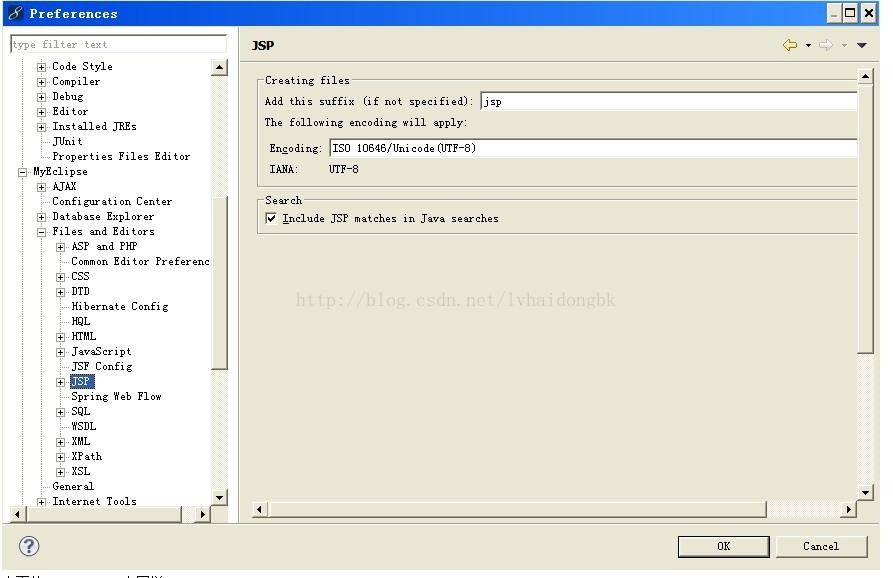The width and height of the screenshot is (893, 578).
Task: Expand the DTD tree node
Action: pyautogui.click(x=60, y=292)
